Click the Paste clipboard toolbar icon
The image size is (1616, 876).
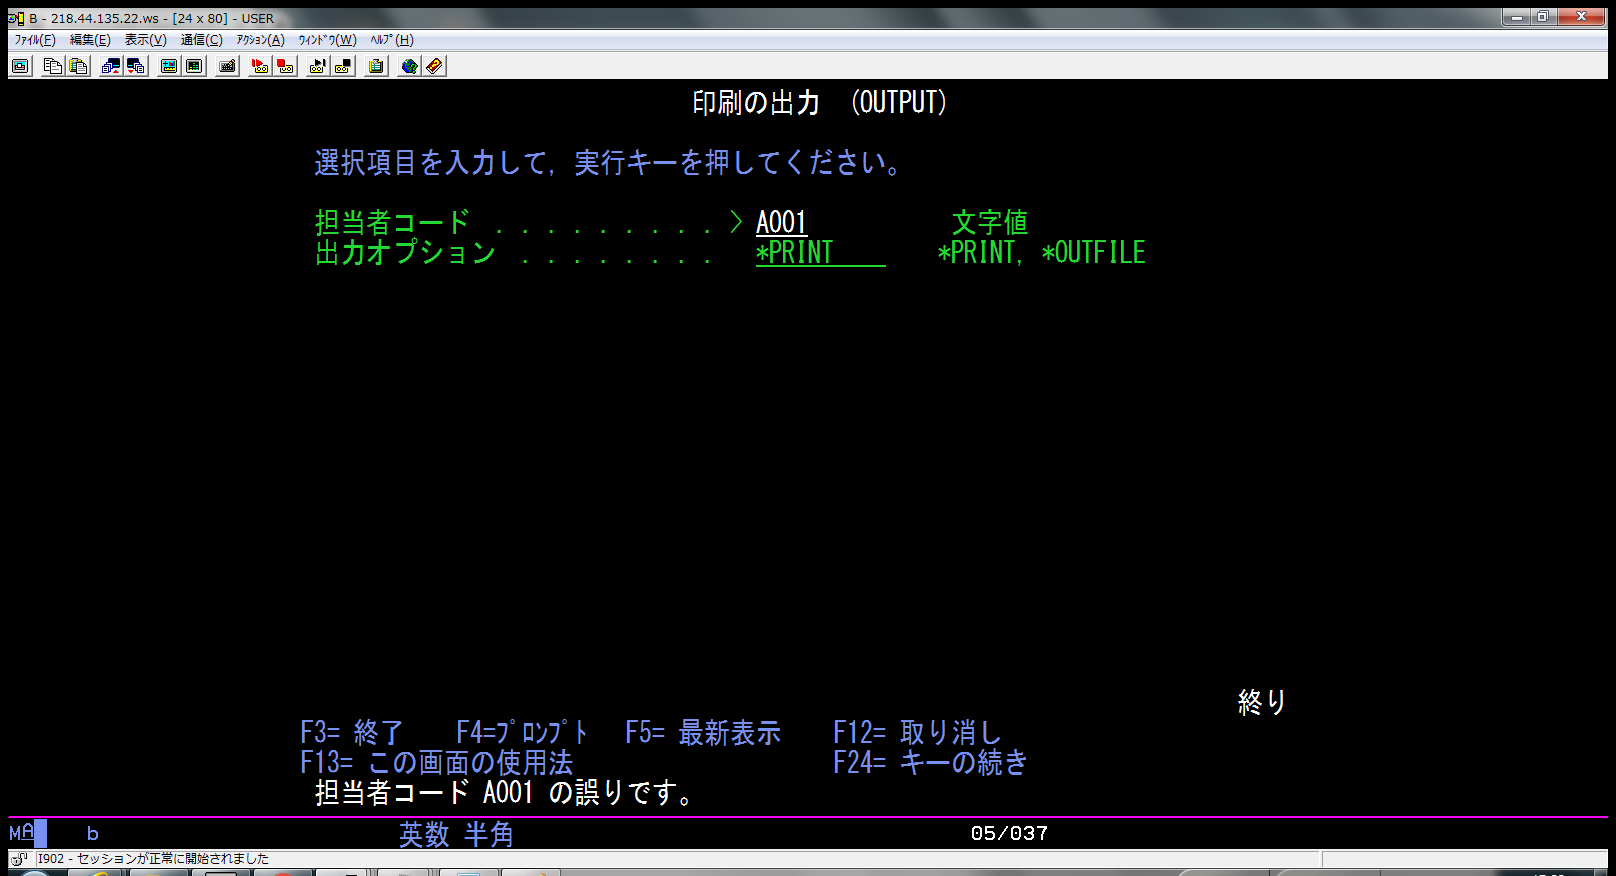pyautogui.click(x=79, y=66)
